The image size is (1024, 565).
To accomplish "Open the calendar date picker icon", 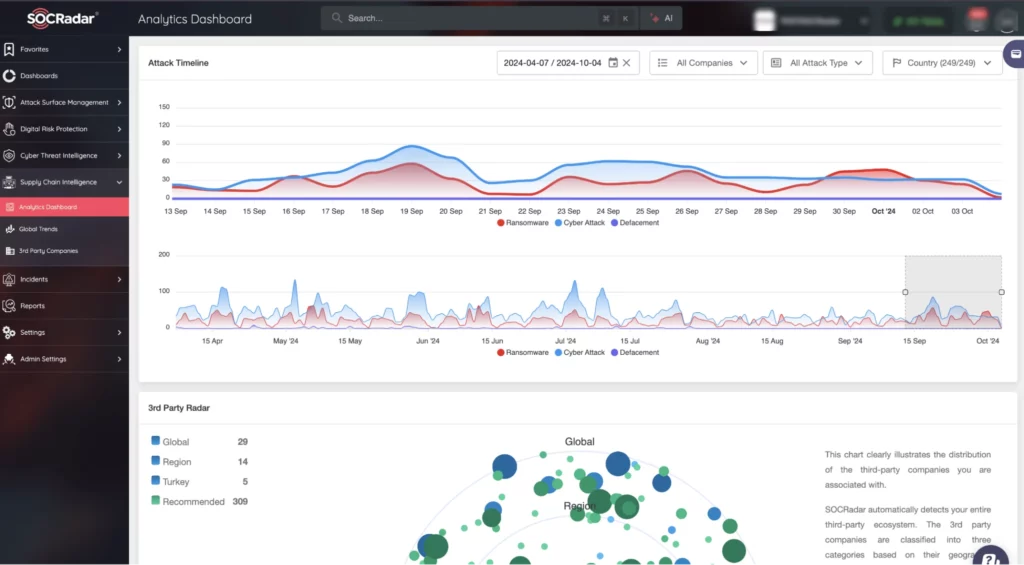I will tap(613, 63).
